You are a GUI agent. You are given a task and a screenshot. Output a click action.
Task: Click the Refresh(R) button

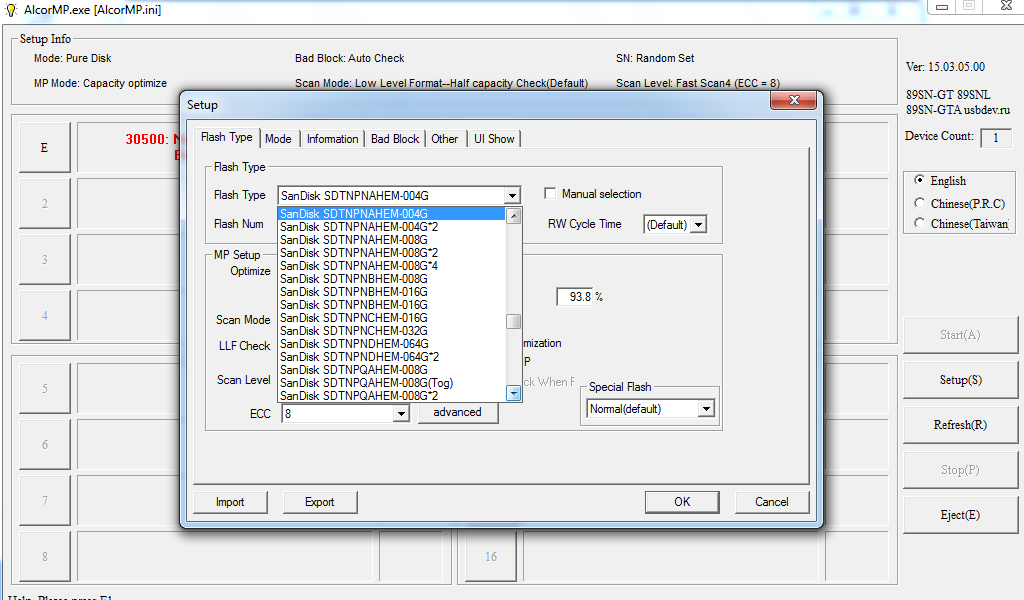click(960, 425)
